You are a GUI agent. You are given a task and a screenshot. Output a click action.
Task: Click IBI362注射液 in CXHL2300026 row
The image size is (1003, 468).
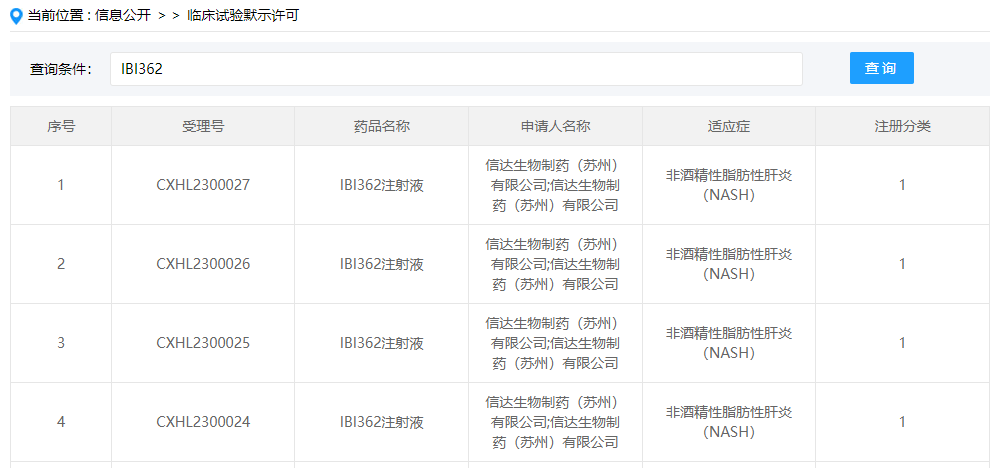[x=381, y=264]
